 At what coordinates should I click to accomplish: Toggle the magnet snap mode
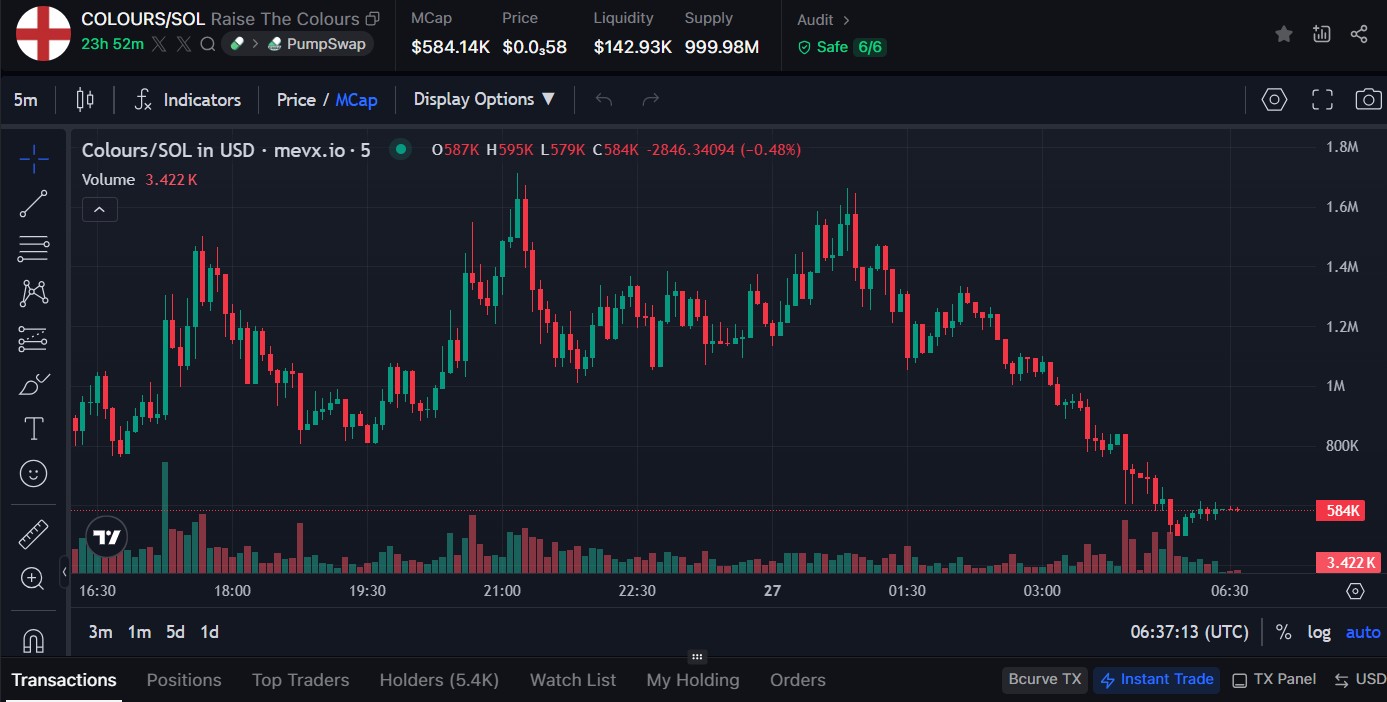pos(34,640)
